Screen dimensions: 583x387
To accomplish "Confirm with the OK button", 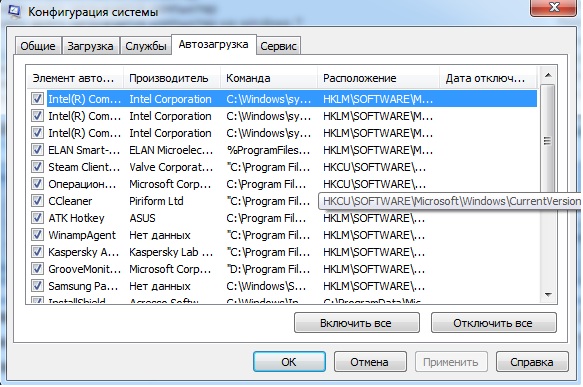I will point(289,362).
